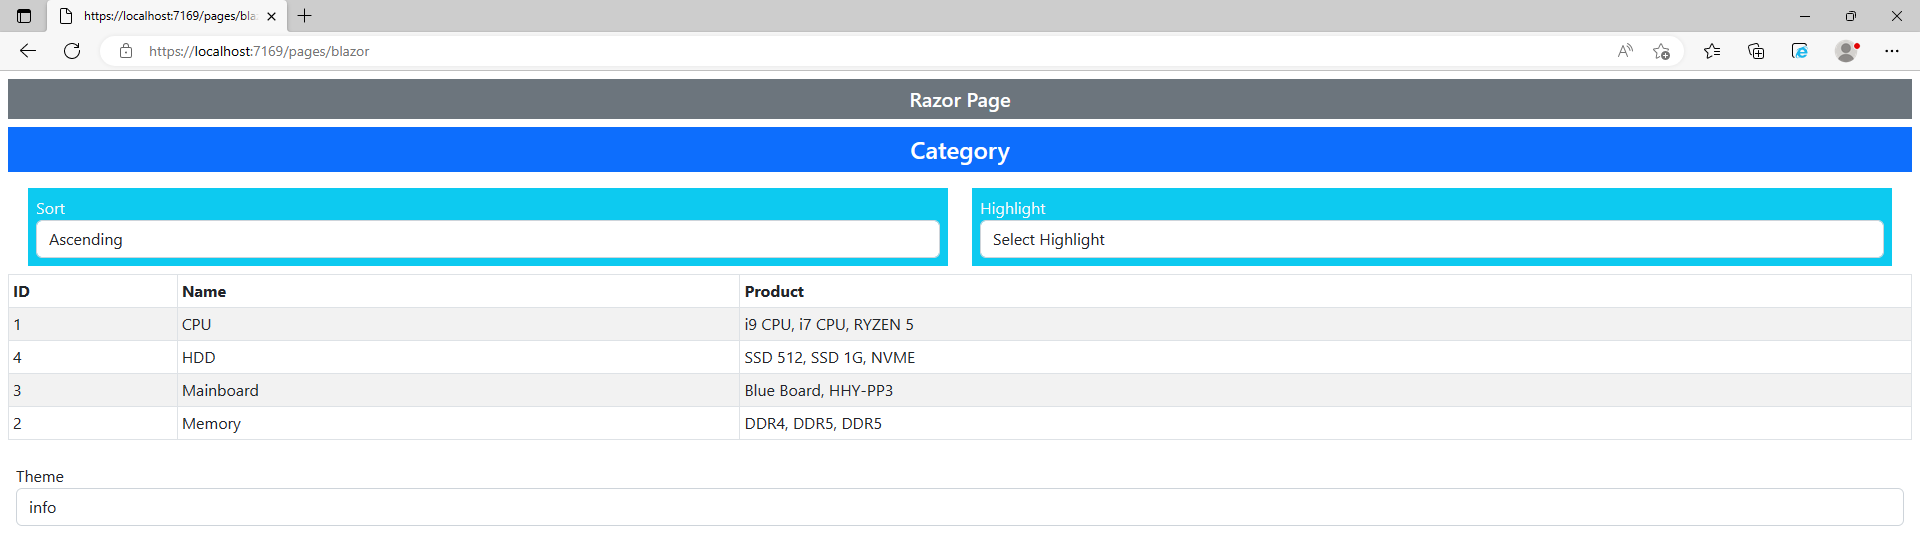The height and width of the screenshot is (555, 1920).
Task: Close the localhost browser tab
Action: click(271, 16)
